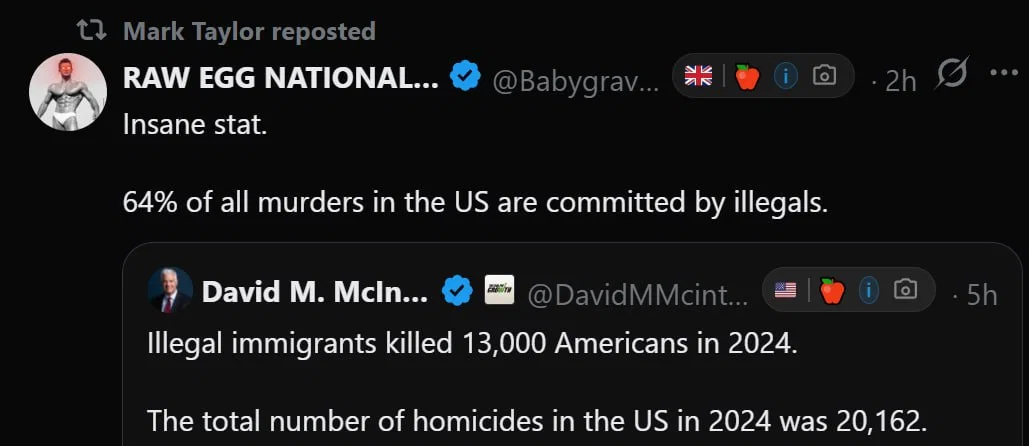Click the apple icon beside the UK flag

[746, 76]
